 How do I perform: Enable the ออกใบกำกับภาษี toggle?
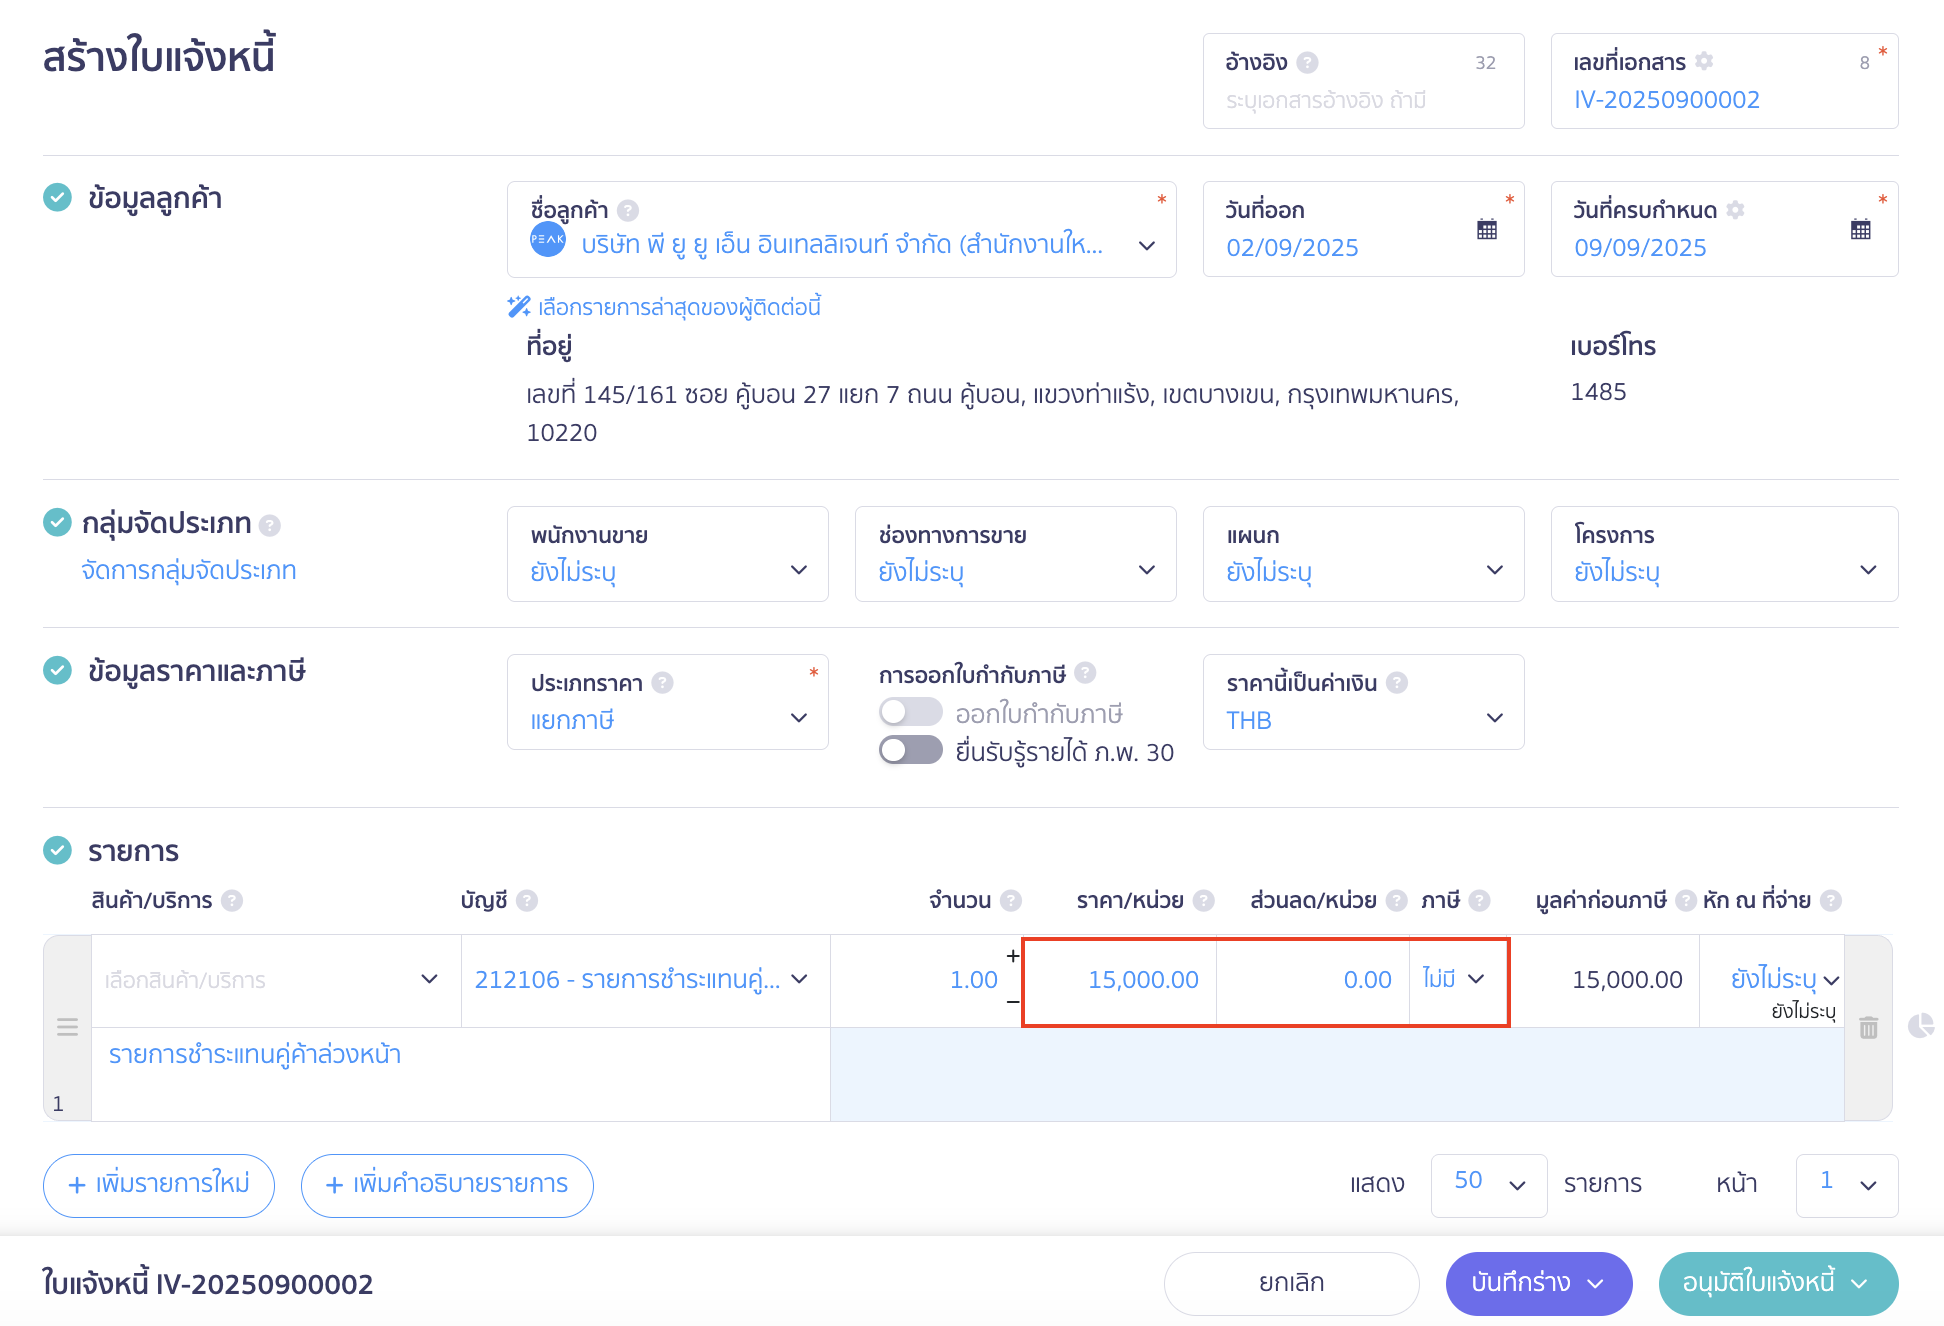coord(909,712)
